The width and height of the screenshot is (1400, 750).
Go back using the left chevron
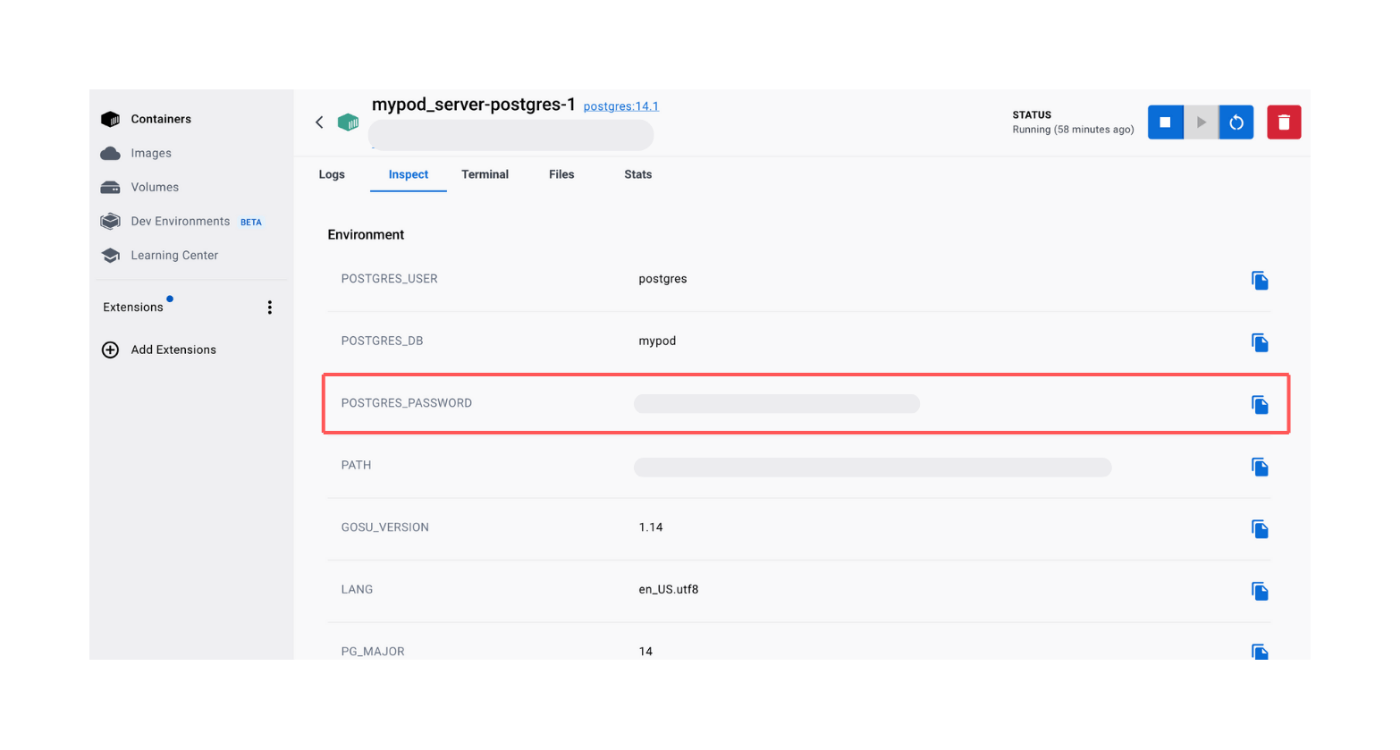coord(319,121)
